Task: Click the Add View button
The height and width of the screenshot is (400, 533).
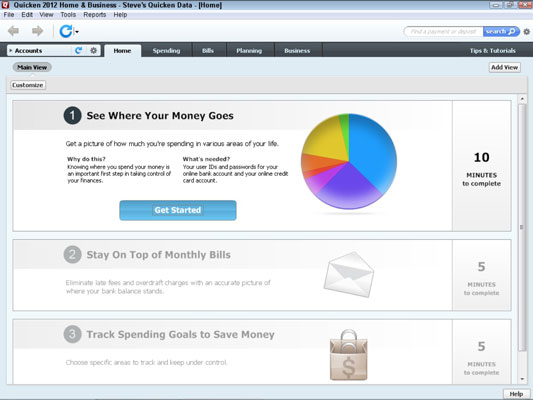Action: point(504,67)
